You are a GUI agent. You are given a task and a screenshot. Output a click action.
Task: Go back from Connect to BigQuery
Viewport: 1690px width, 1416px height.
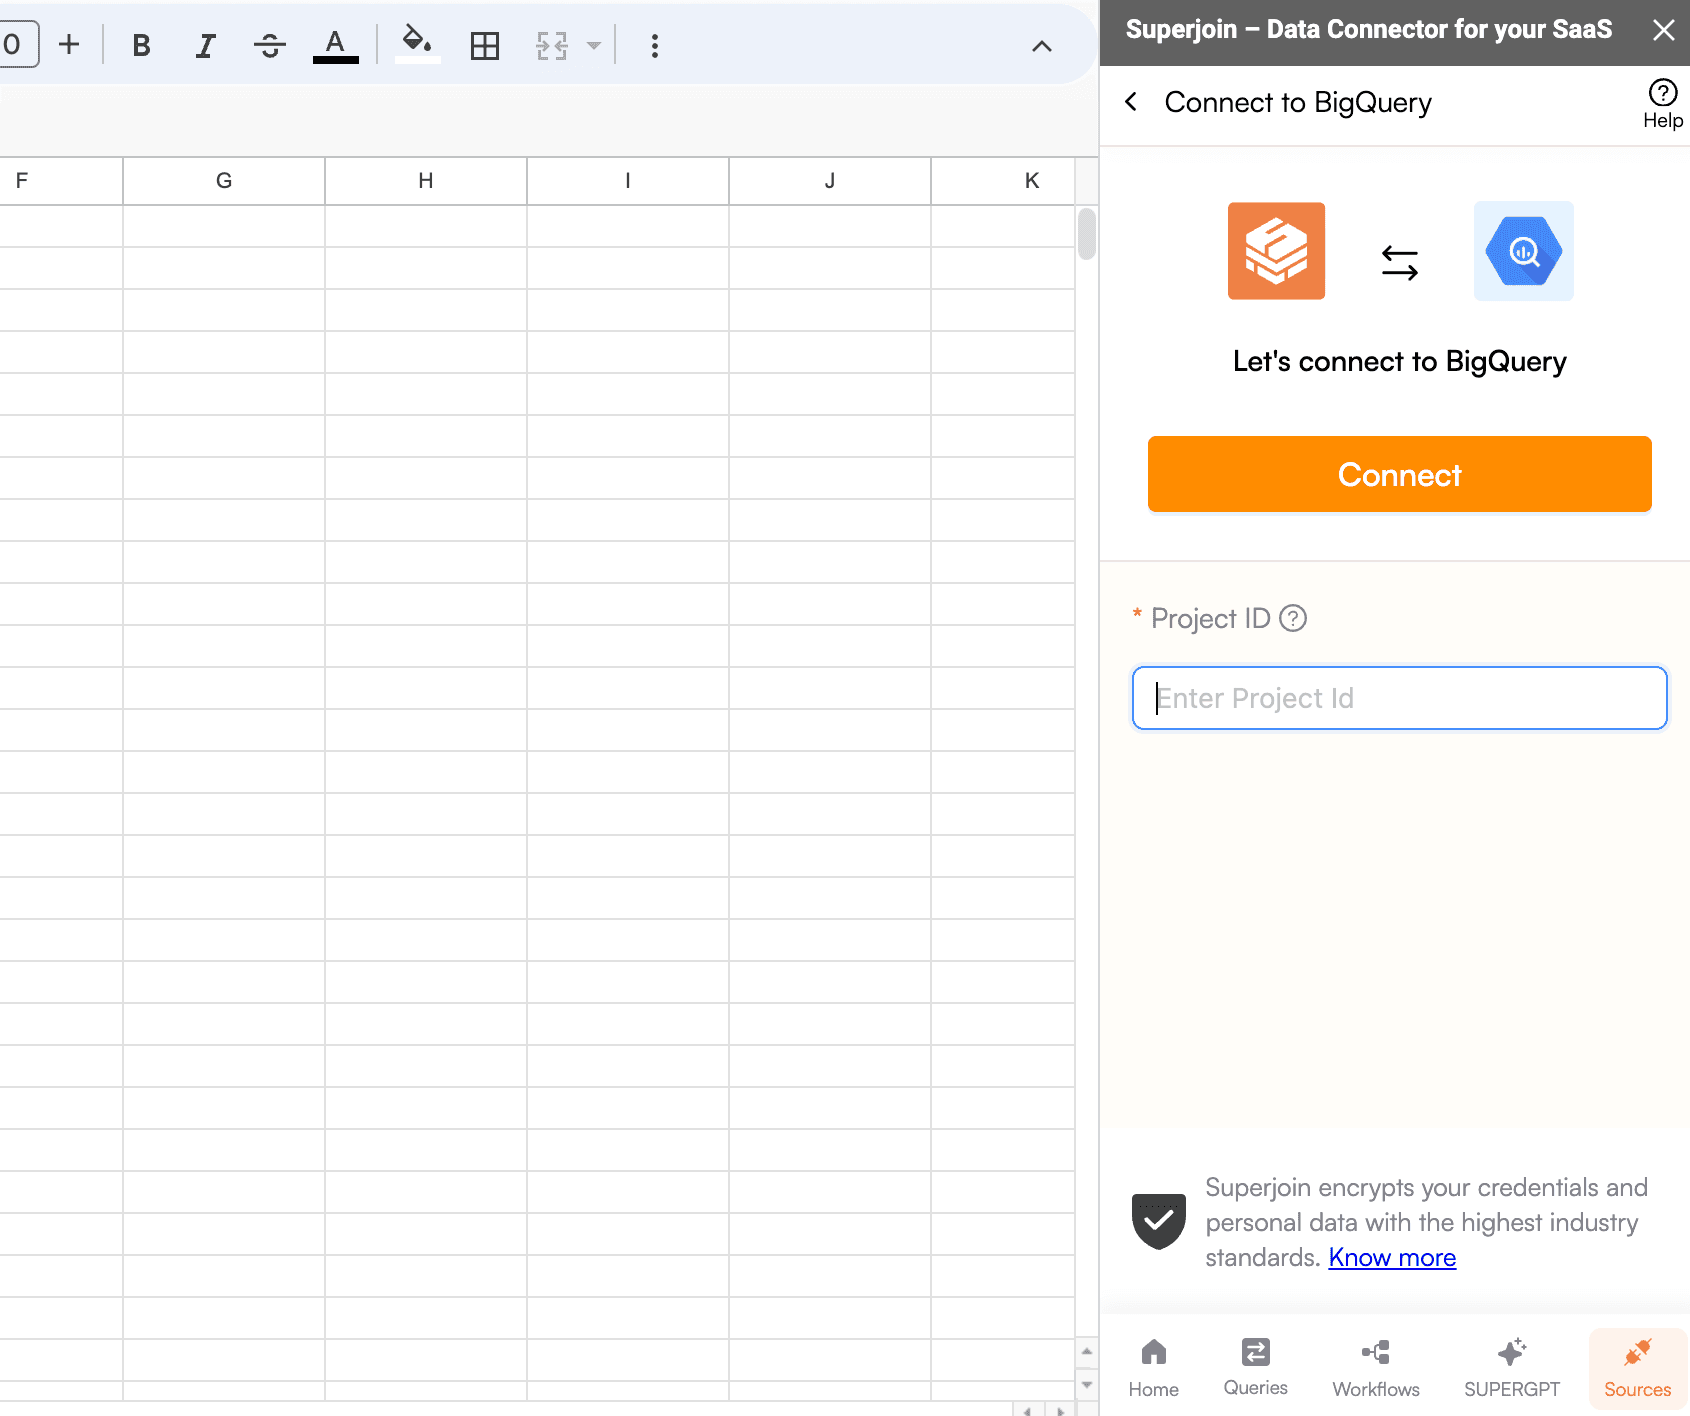tap(1131, 102)
